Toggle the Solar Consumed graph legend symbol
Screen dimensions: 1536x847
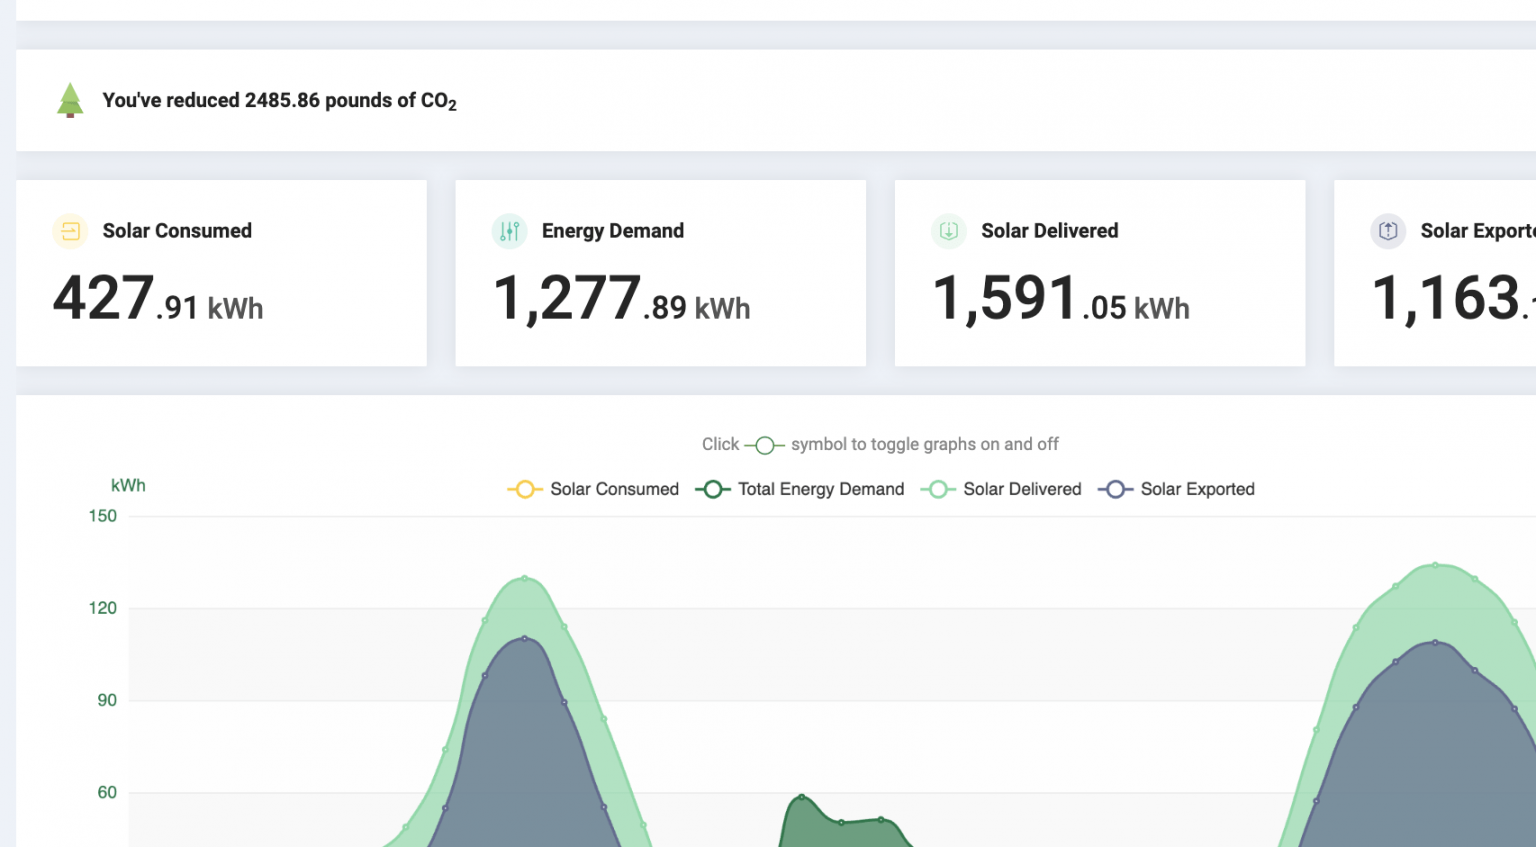pos(525,489)
